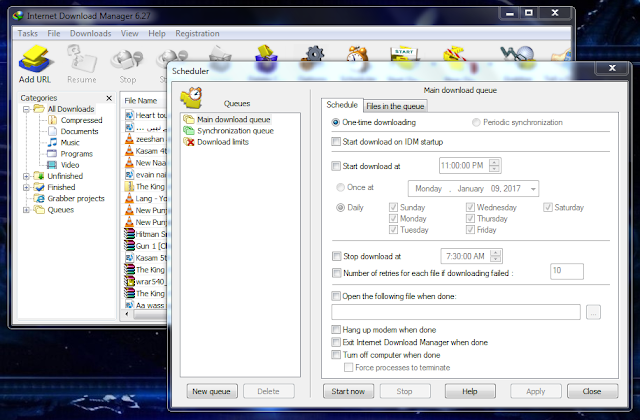The image size is (640, 420).
Task: Click the Stop toolbar icon in main window
Action: (127, 60)
